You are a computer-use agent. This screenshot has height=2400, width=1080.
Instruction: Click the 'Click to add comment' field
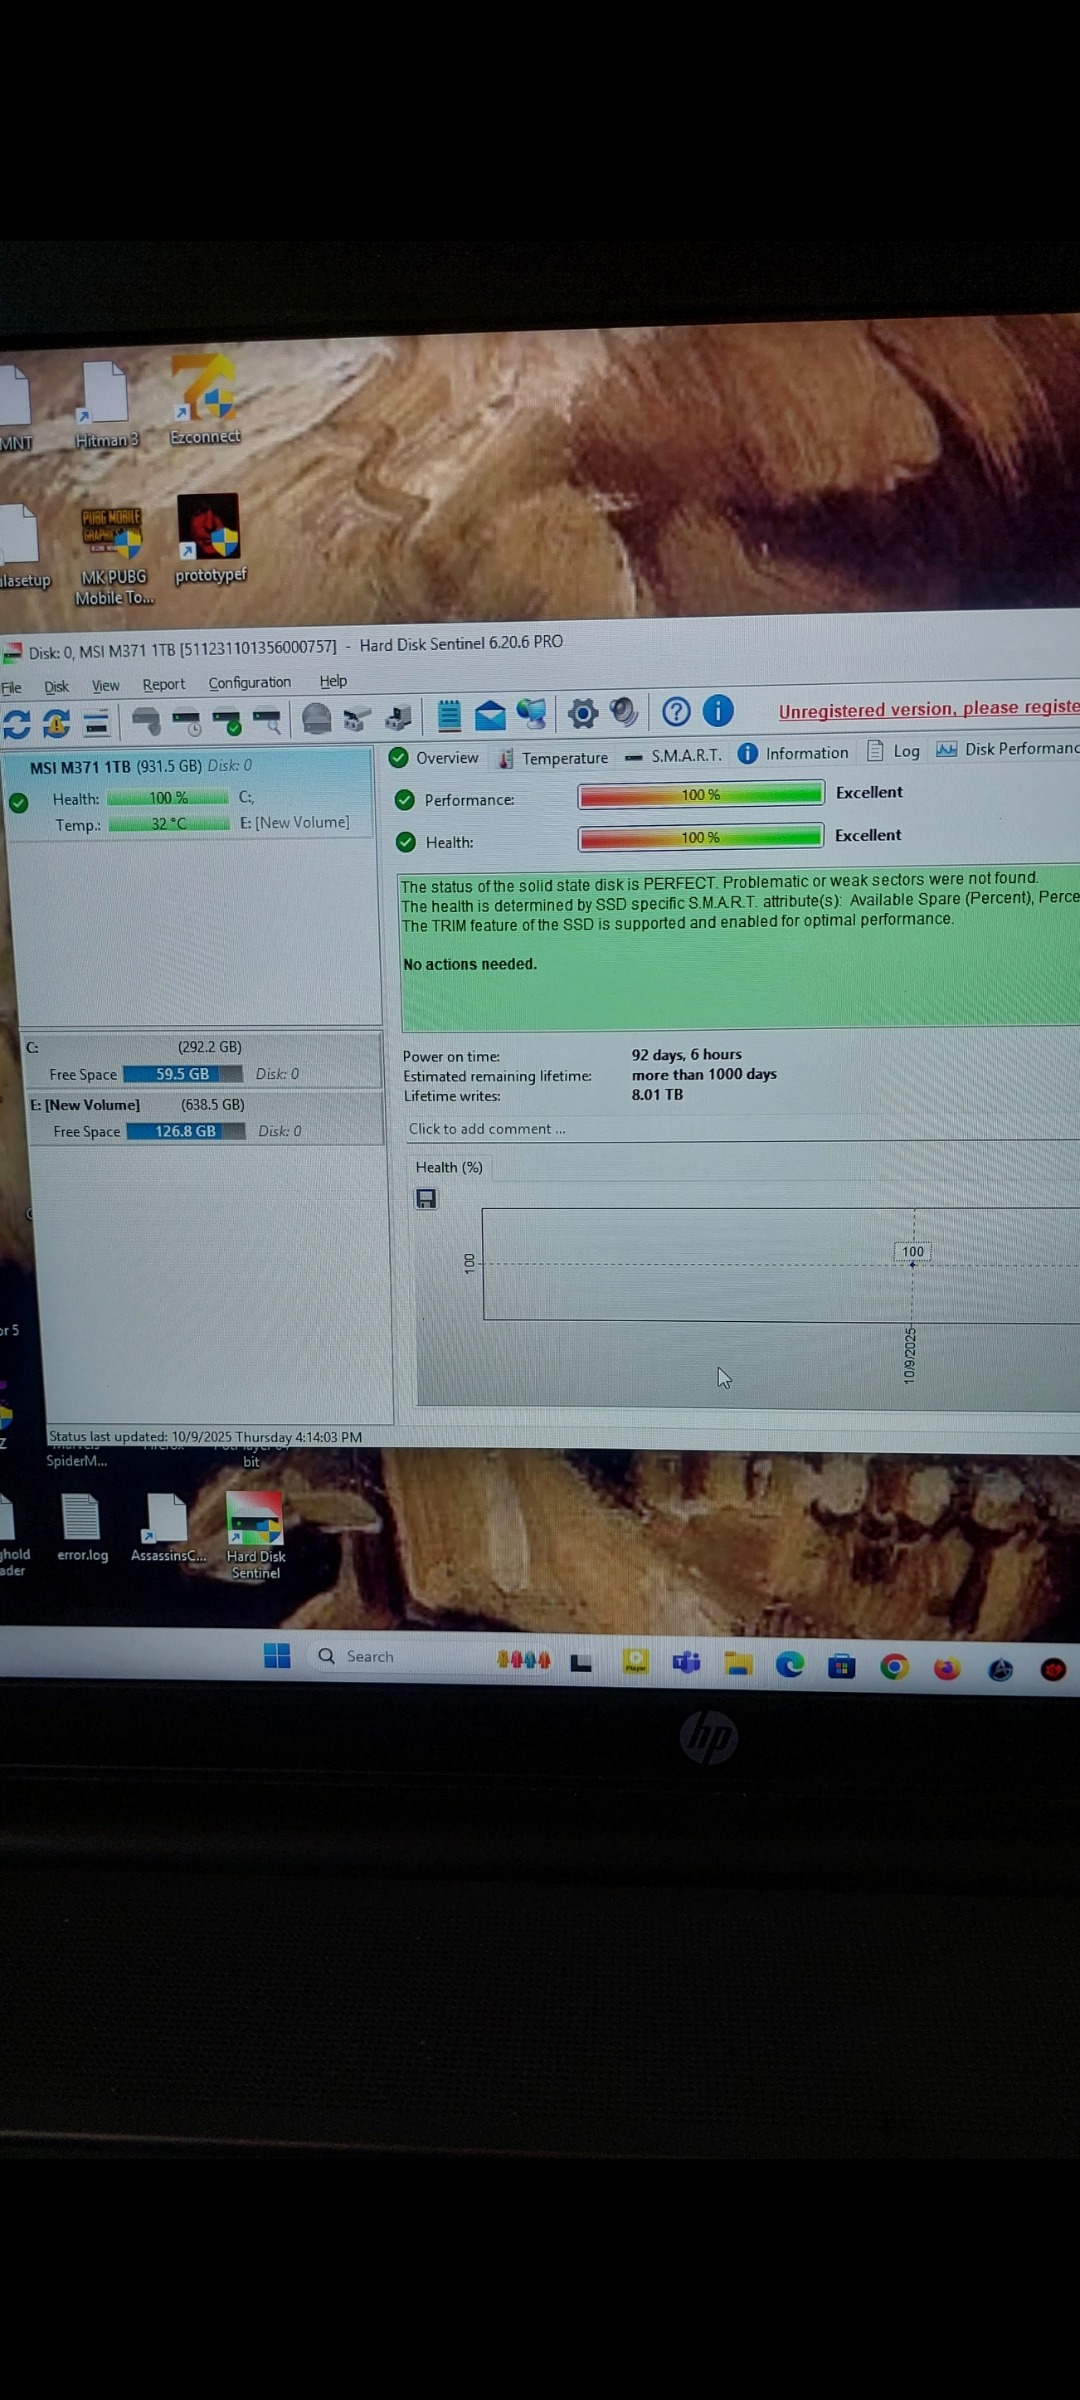tap(487, 1129)
